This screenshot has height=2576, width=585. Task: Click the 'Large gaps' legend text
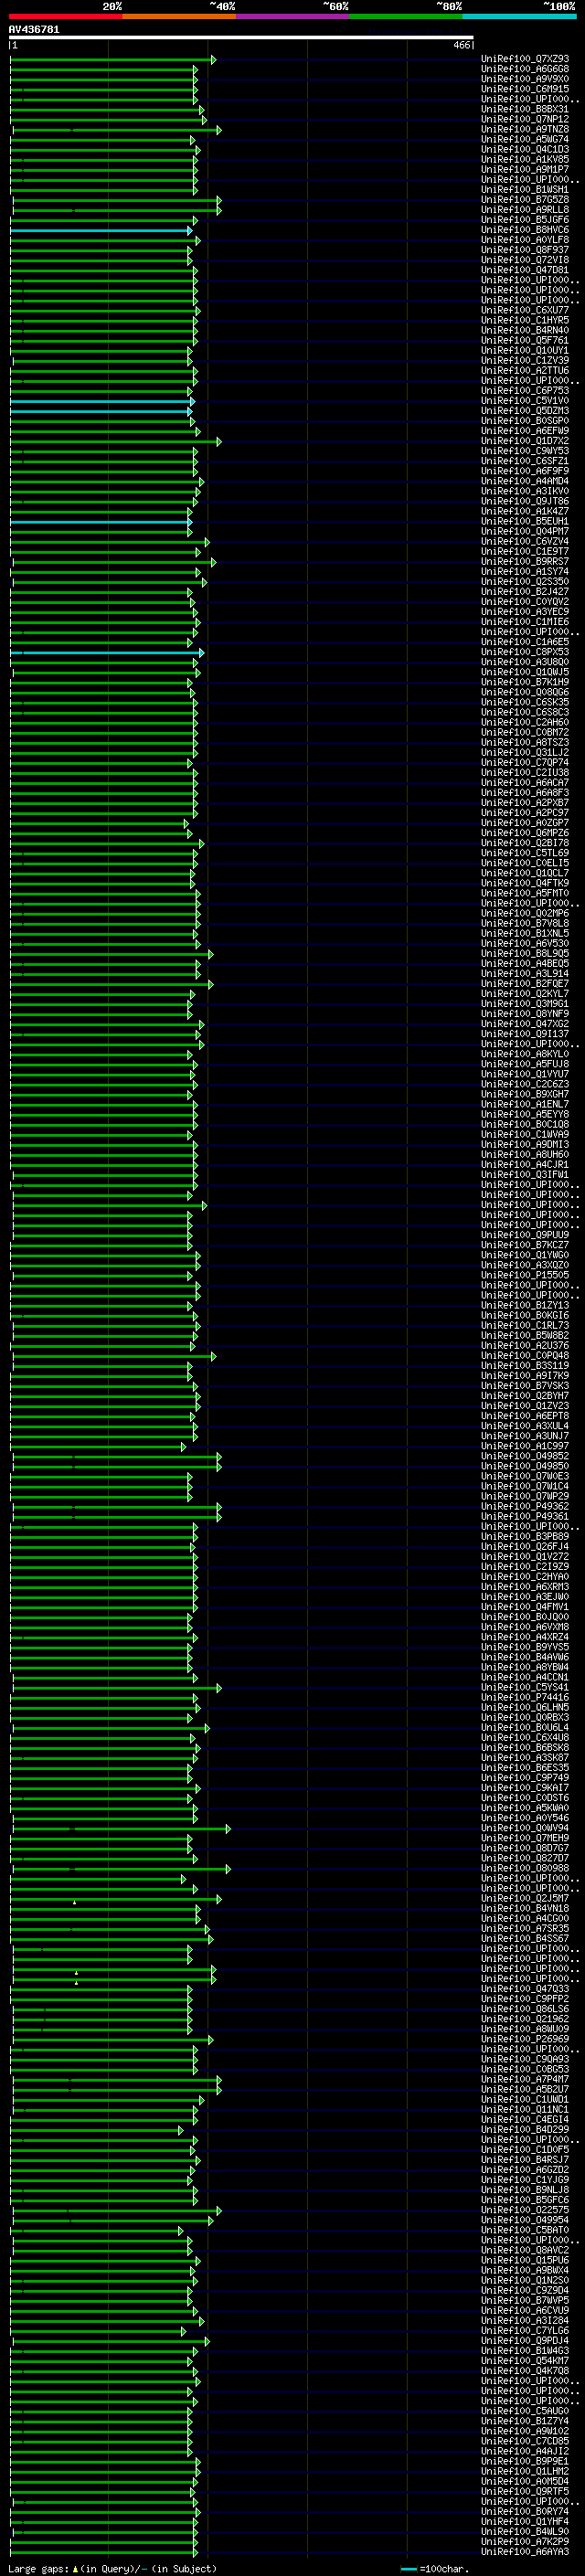38,2568
